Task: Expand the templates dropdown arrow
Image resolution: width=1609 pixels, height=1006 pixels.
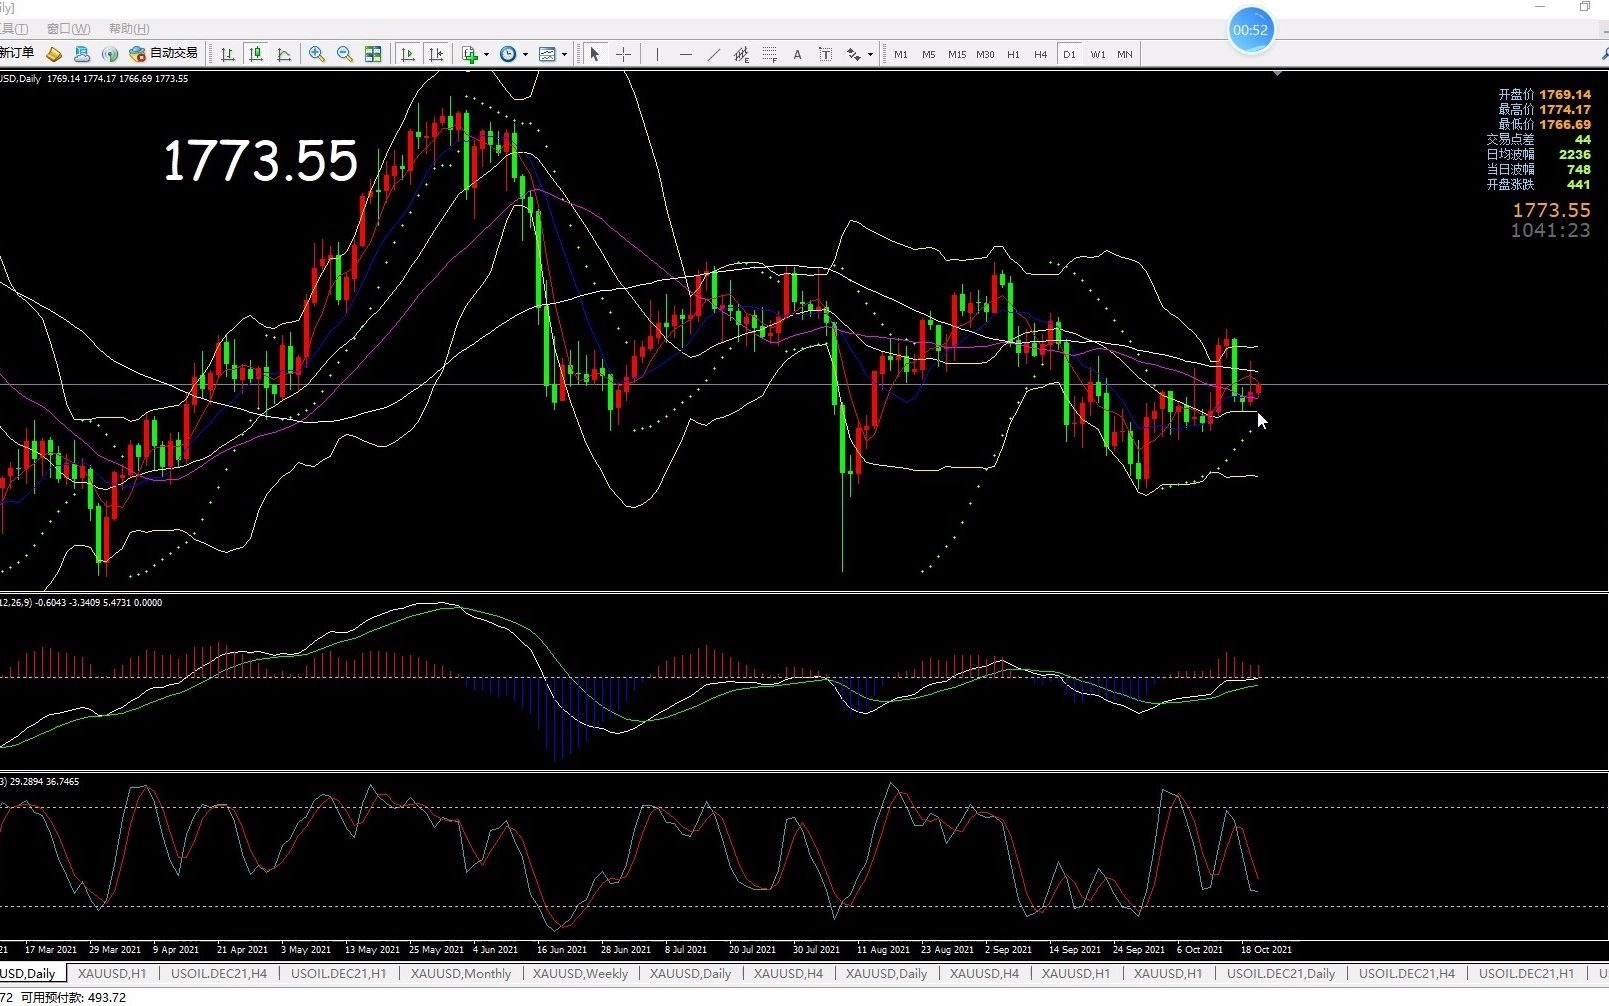Action: (x=564, y=54)
